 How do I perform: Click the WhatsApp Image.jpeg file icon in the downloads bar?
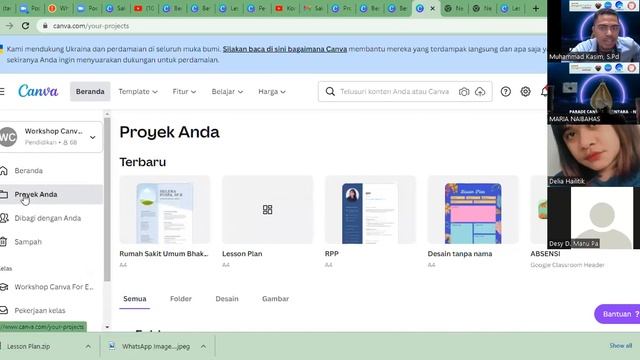[x=112, y=346]
